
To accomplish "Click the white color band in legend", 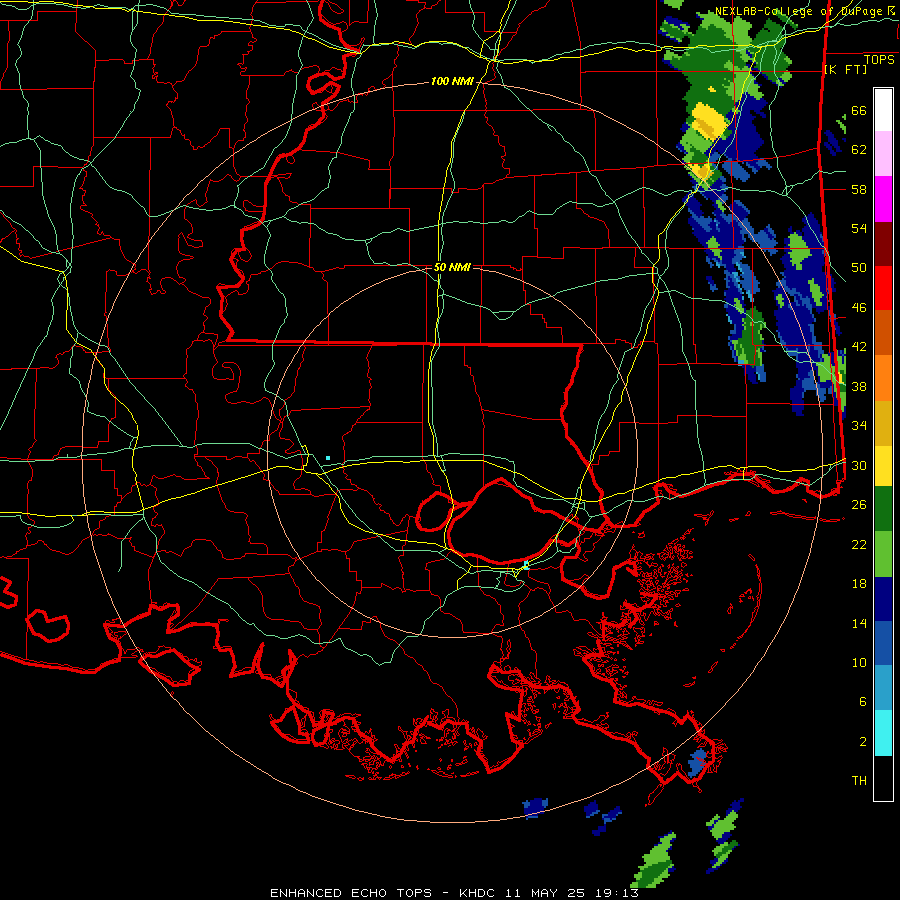I will (x=883, y=110).
